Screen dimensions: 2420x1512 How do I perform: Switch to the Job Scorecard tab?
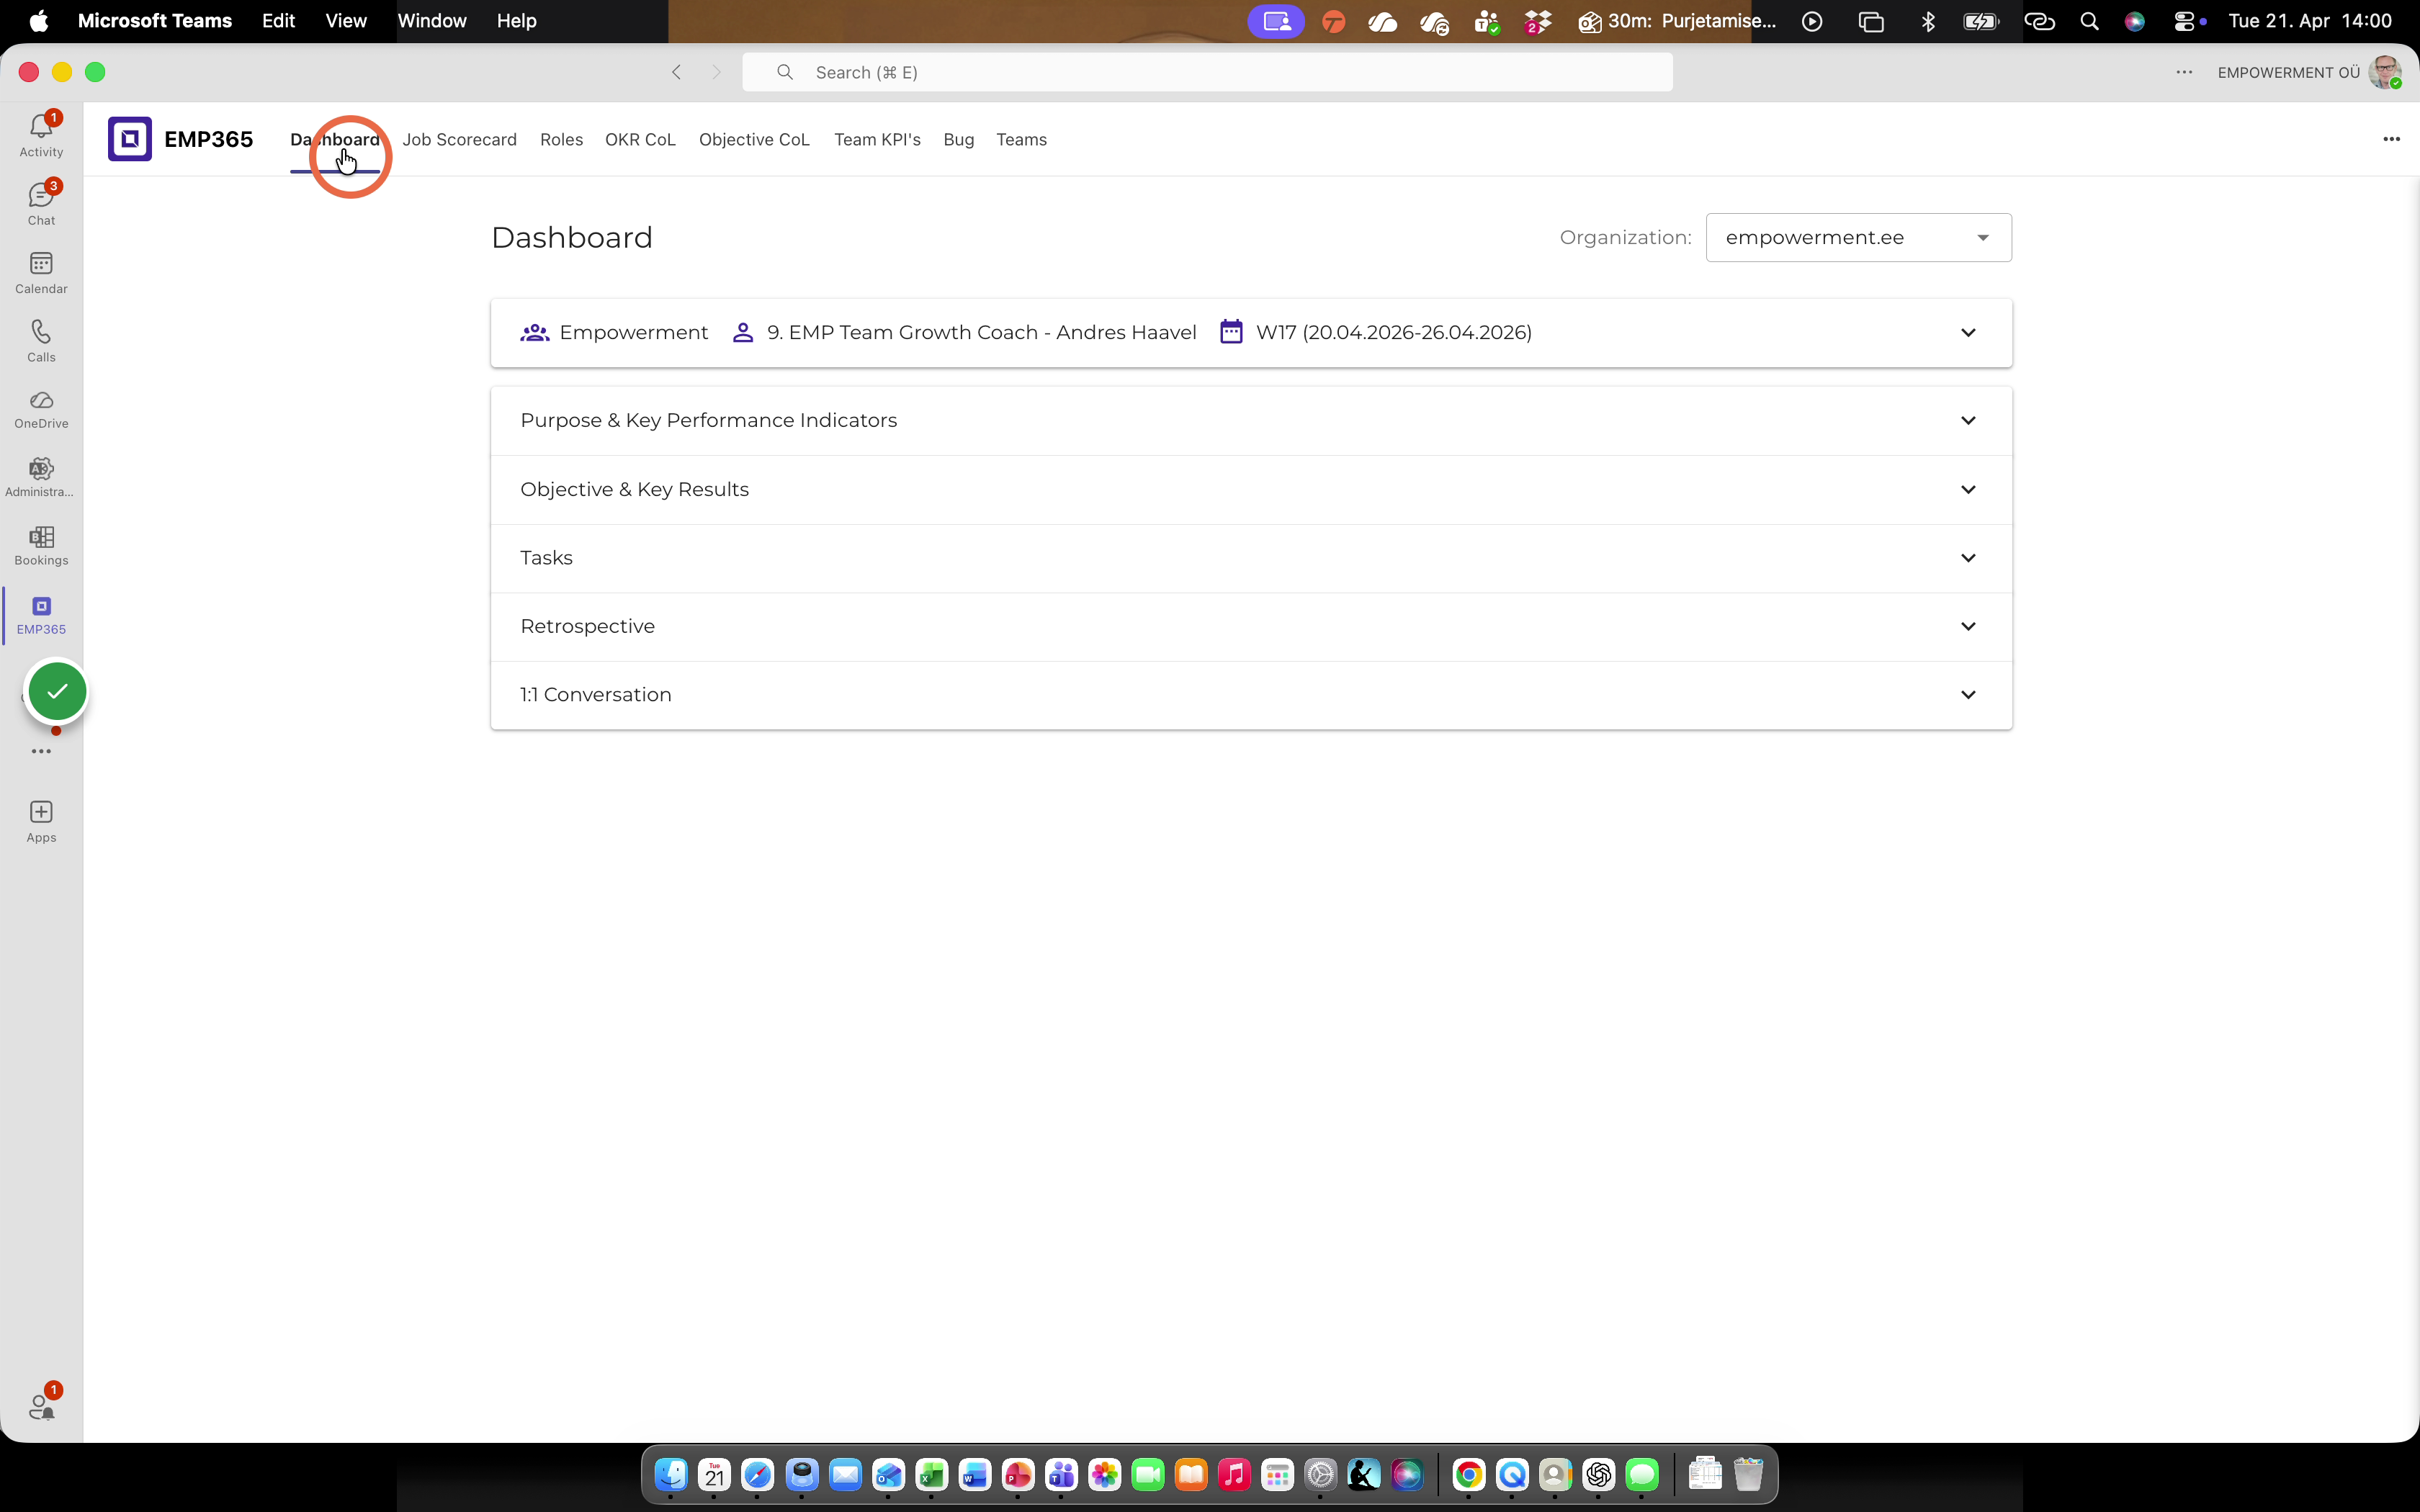pos(459,140)
